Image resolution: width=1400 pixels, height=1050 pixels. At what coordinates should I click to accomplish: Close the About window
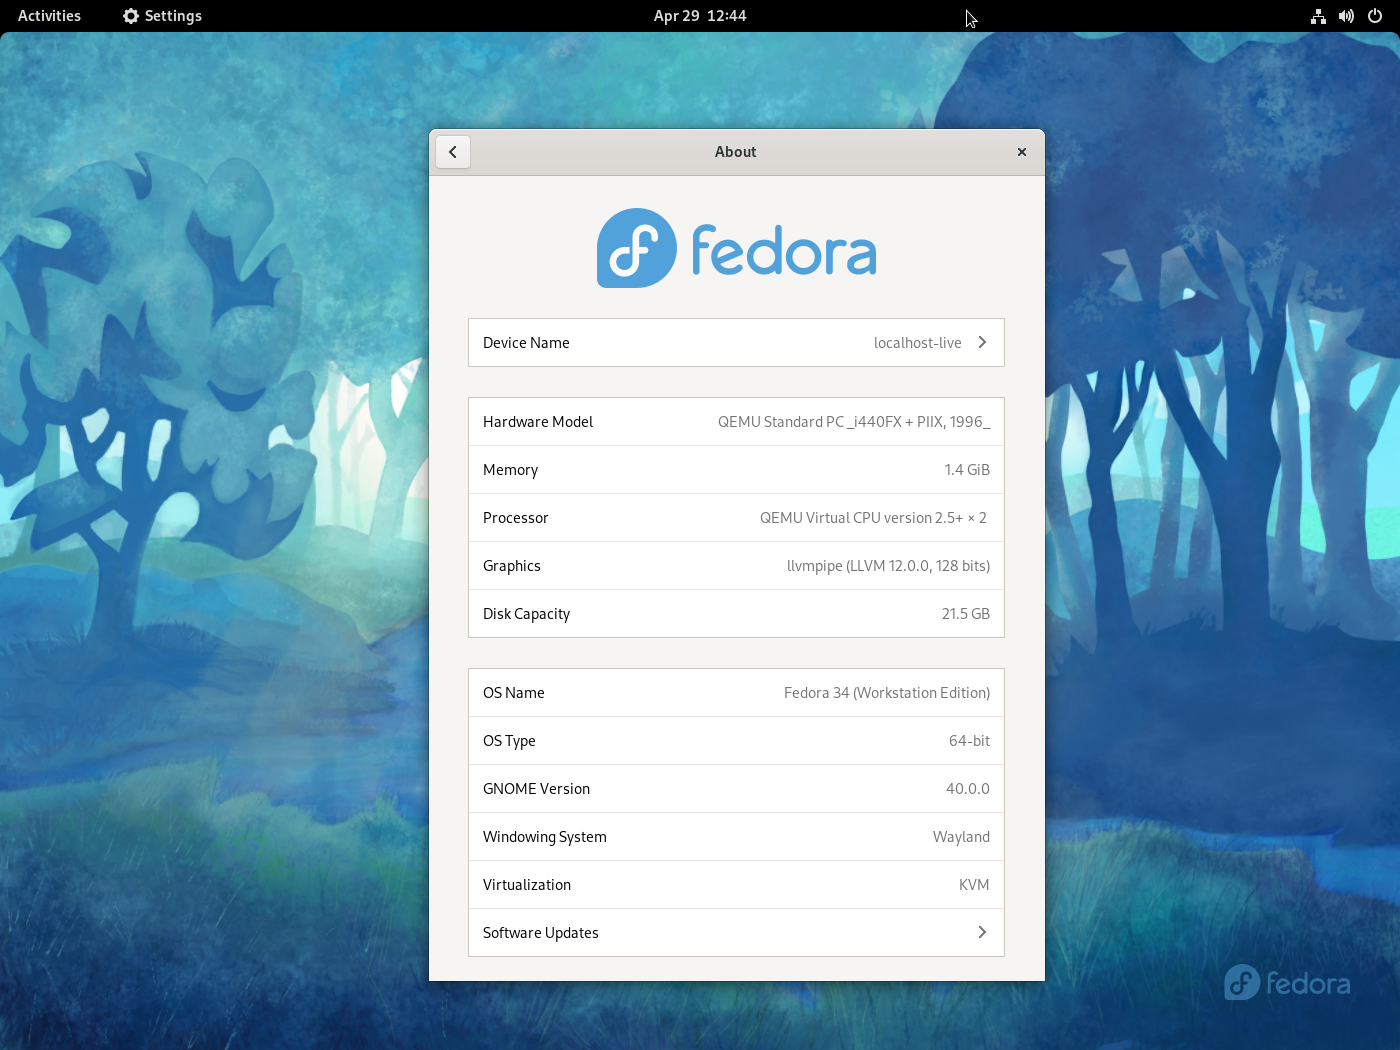[x=1022, y=152]
